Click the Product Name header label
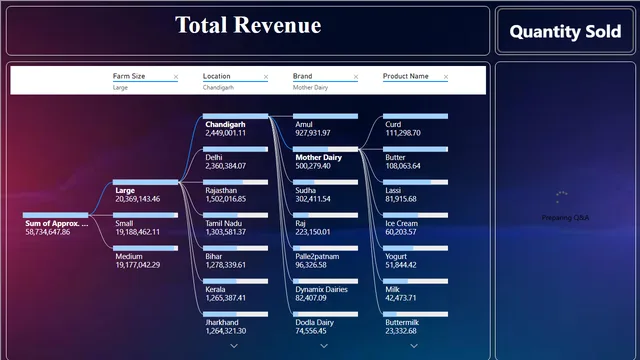 (x=406, y=76)
